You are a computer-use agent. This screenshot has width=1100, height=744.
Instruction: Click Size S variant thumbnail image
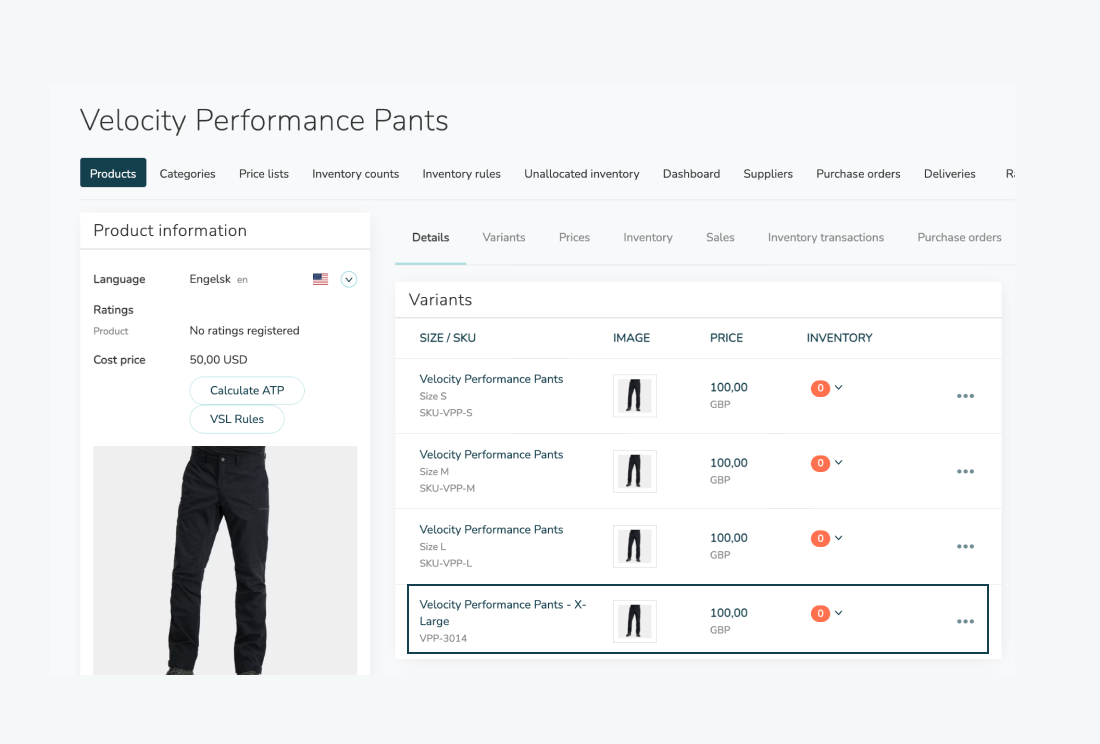coord(634,396)
